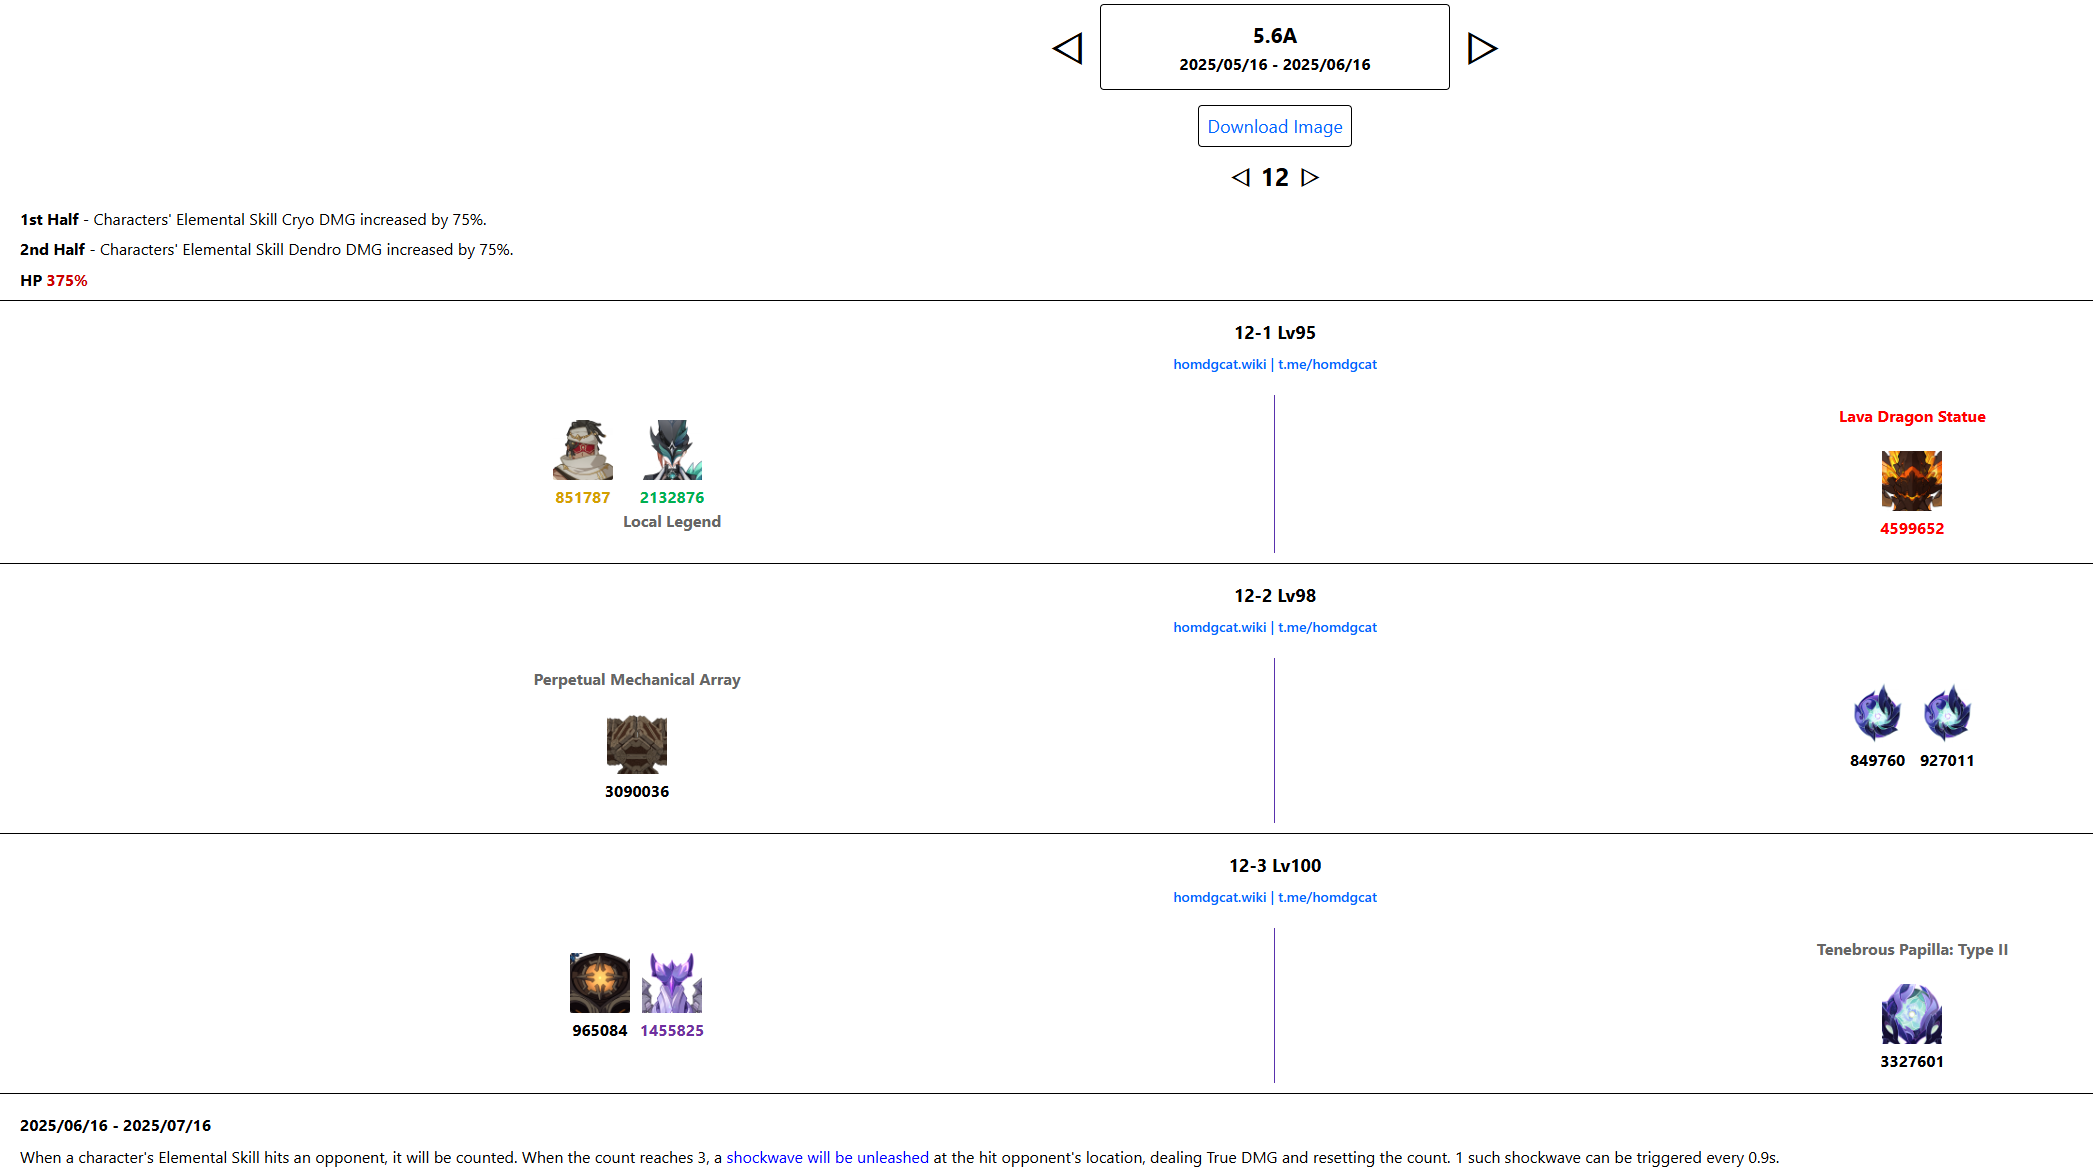Screen dimensions: 2093x1171
Task: Click the Local Legend enemy icon with 2132876 HP
Action: click(672, 450)
